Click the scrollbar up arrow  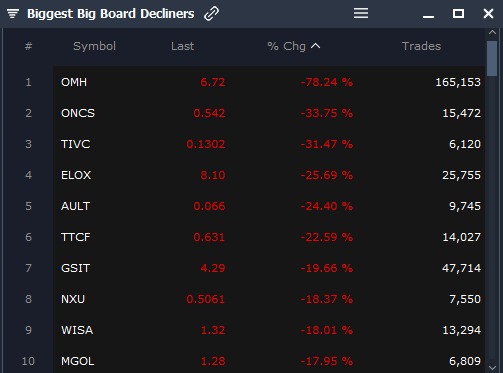coord(492,32)
